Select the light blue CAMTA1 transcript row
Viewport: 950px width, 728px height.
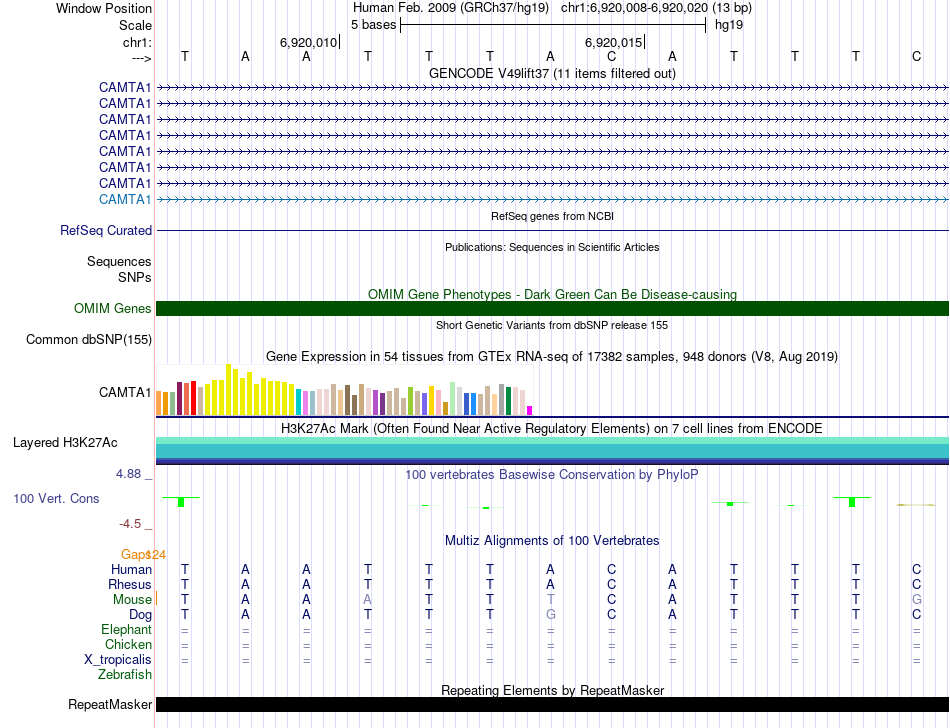coord(552,199)
